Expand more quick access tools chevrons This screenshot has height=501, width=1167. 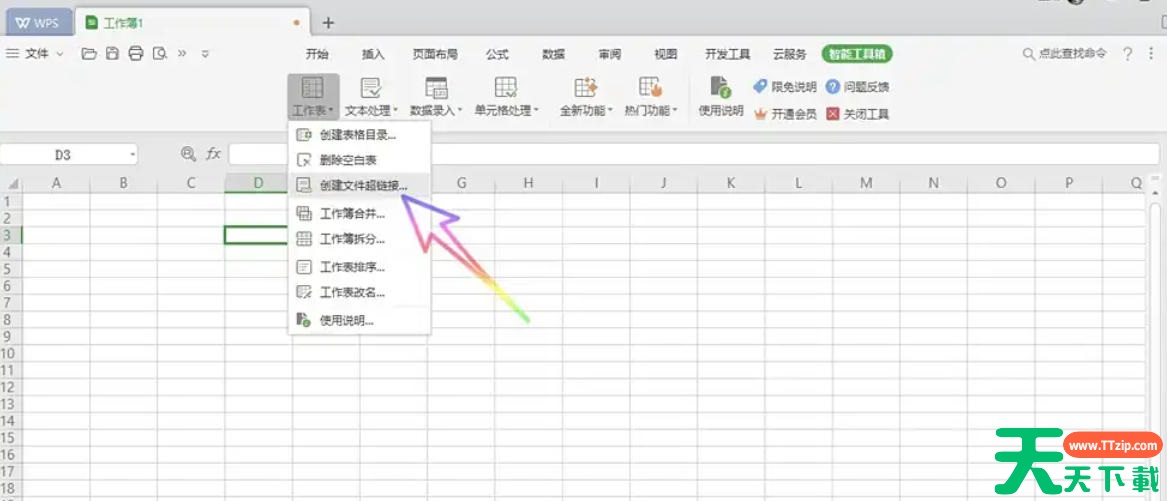[x=182, y=54]
